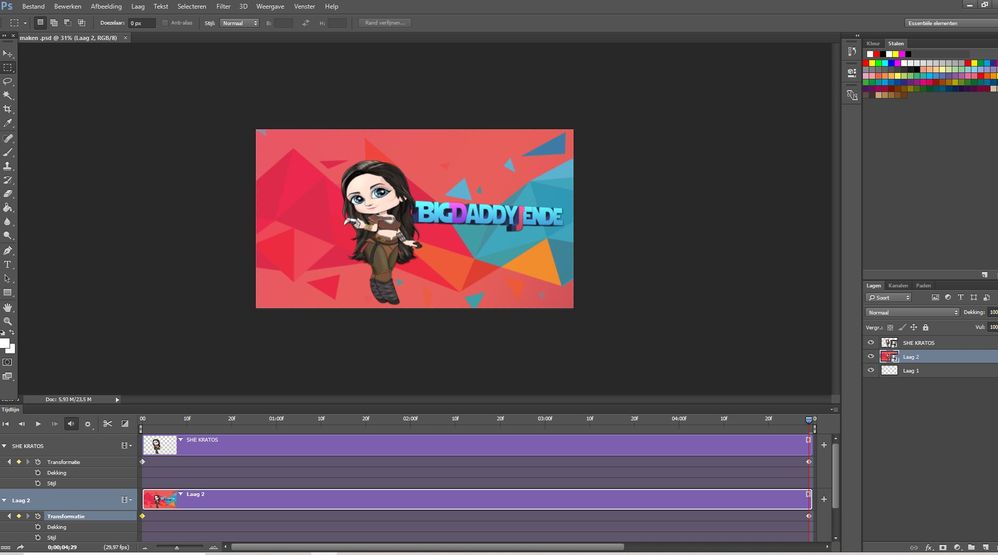998x555 pixels.
Task: Choose add-to-selection mode icon
Action: click(x=53, y=22)
